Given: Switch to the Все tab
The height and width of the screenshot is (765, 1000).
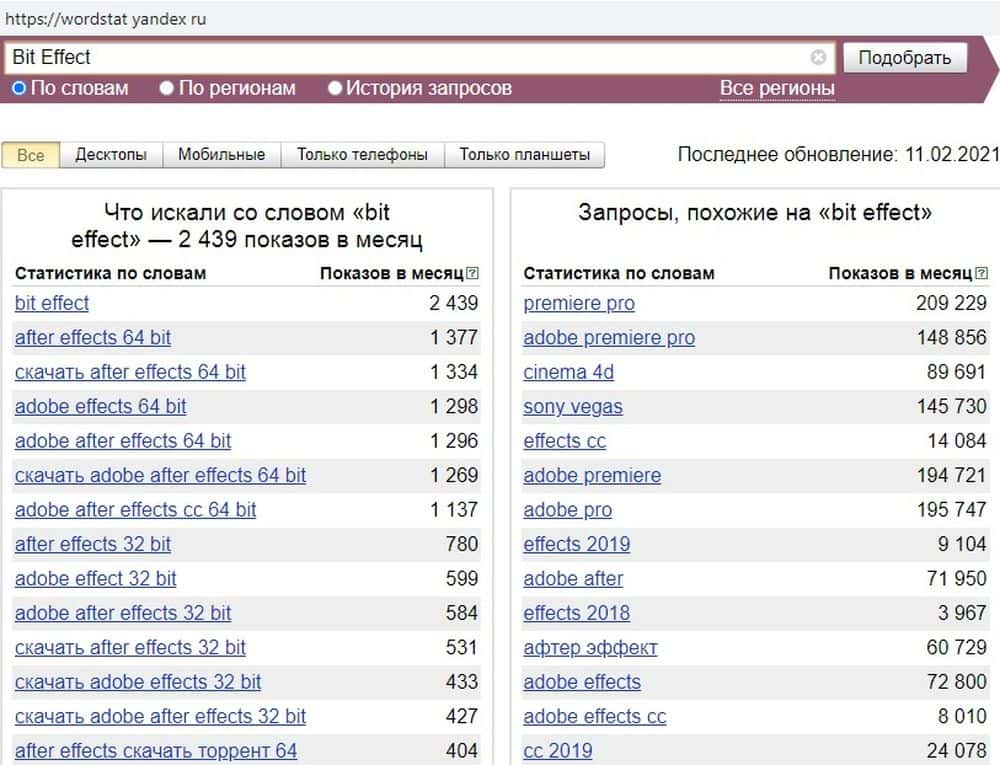Looking at the screenshot, I should coord(31,156).
